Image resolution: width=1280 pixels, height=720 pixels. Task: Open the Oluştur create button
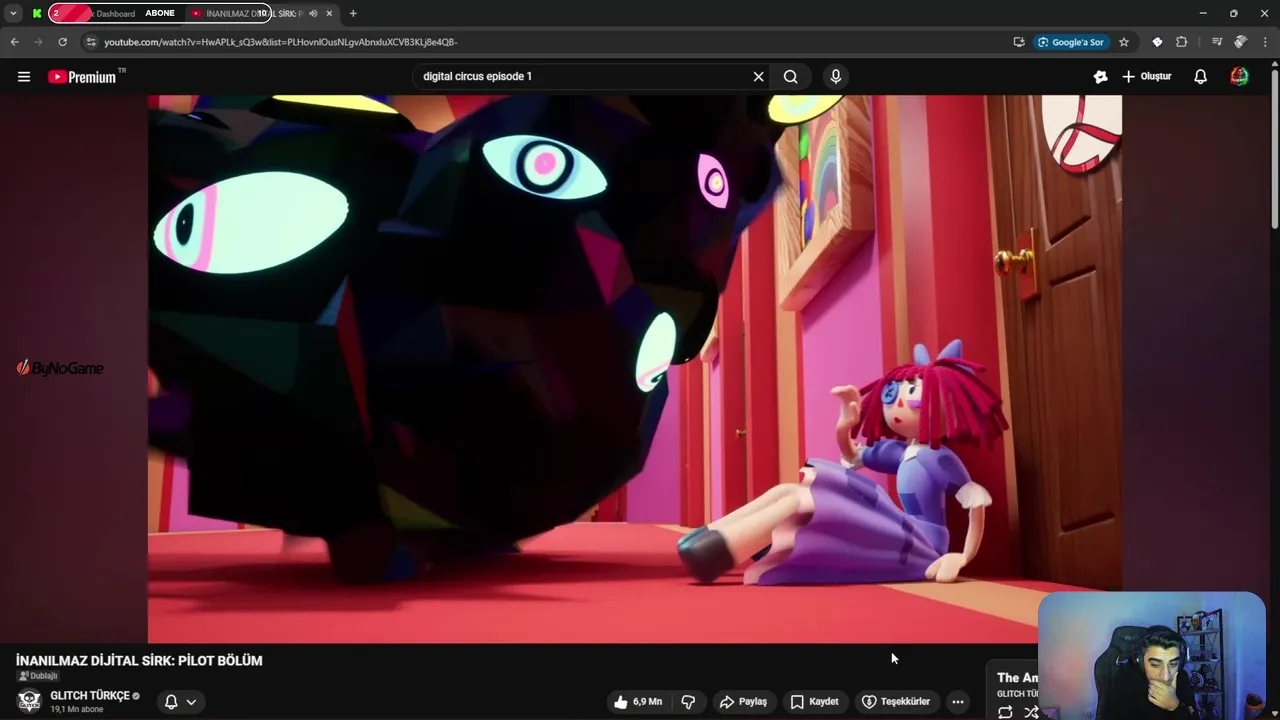coord(1147,76)
